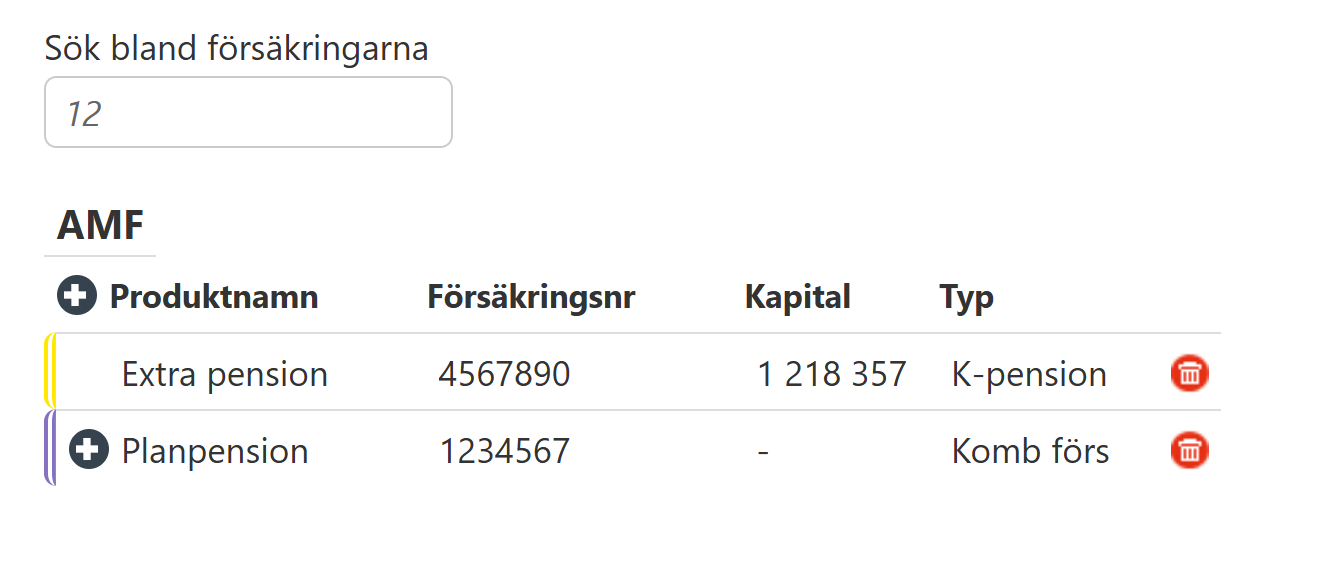
Task: Click purple color marker beside Planpension
Action: pyautogui.click(x=50, y=448)
